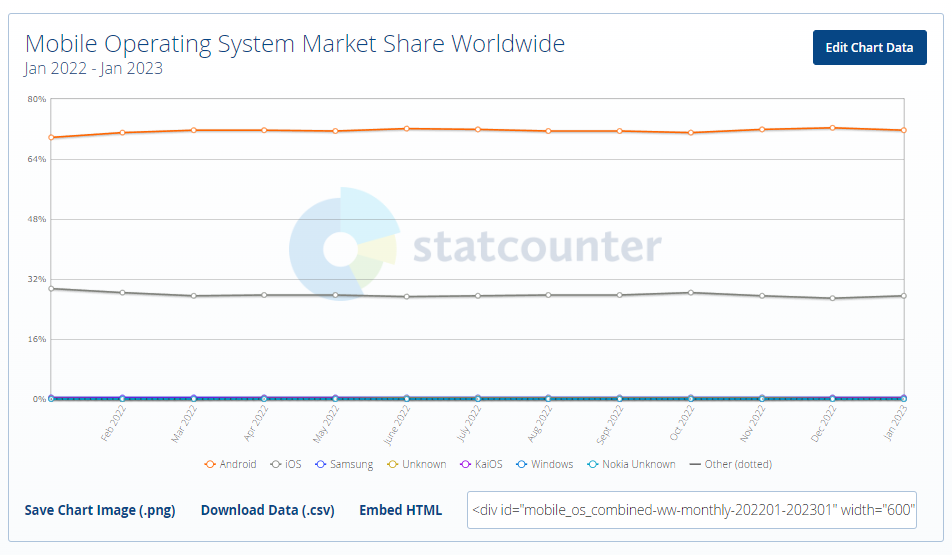
Task: Toggle the Unknown legend item
Action: click(418, 464)
